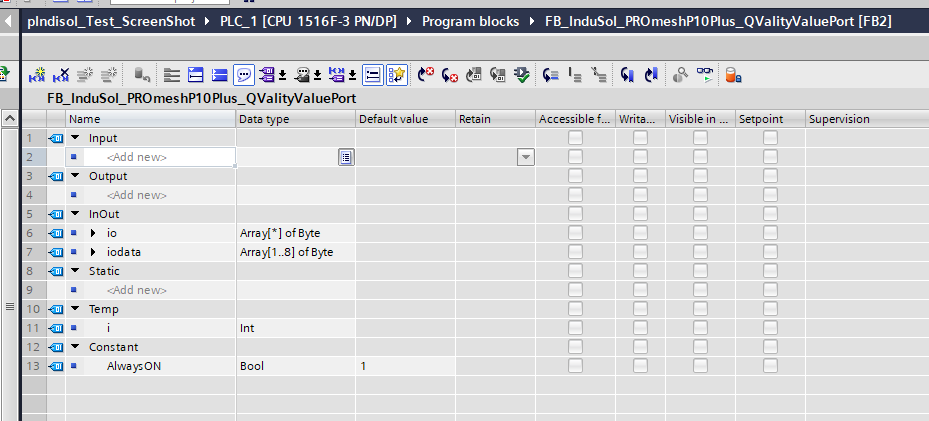929x421 pixels.
Task: Tick Accessible checkbox in the io row
Action: tap(575, 233)
